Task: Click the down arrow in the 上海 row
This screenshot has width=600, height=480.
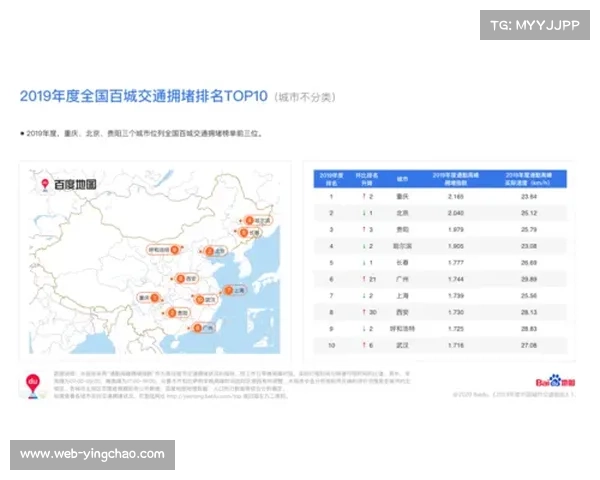Action: coord(364,296)
